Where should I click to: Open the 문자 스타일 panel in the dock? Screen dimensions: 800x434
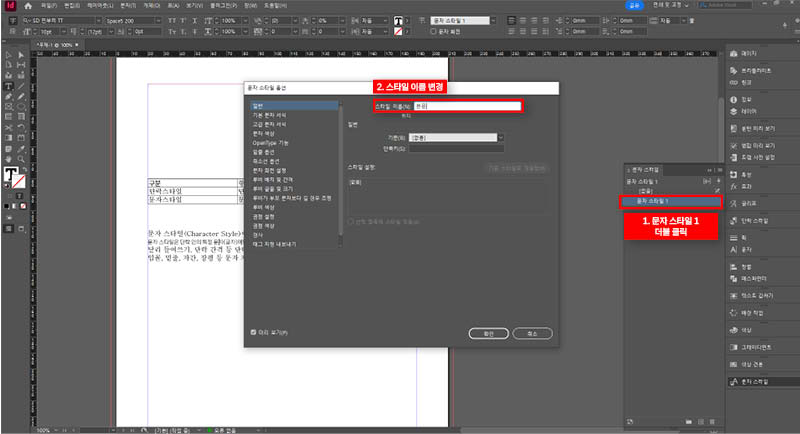point(750,381)
